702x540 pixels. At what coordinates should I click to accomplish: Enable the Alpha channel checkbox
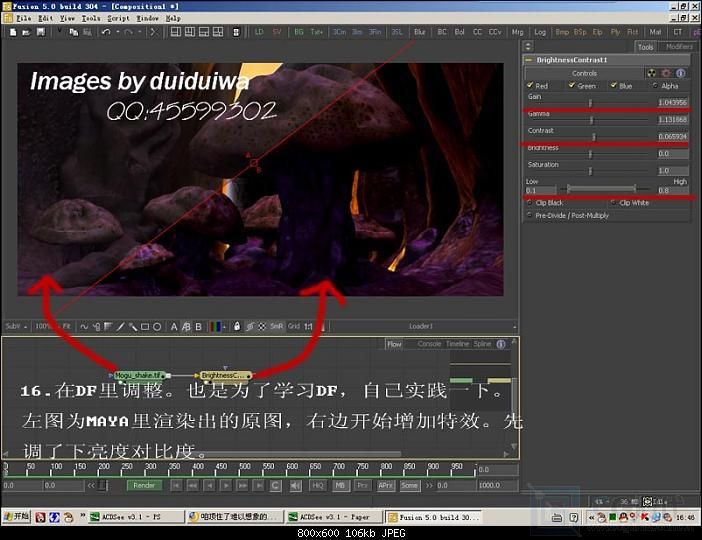coord(655,85)
